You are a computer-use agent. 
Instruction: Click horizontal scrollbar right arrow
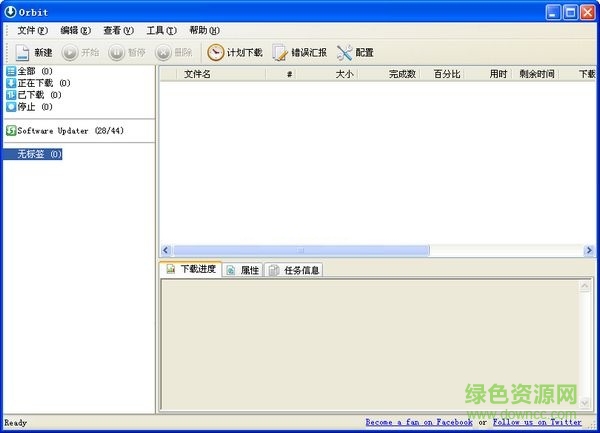click(x=589, y=250)
